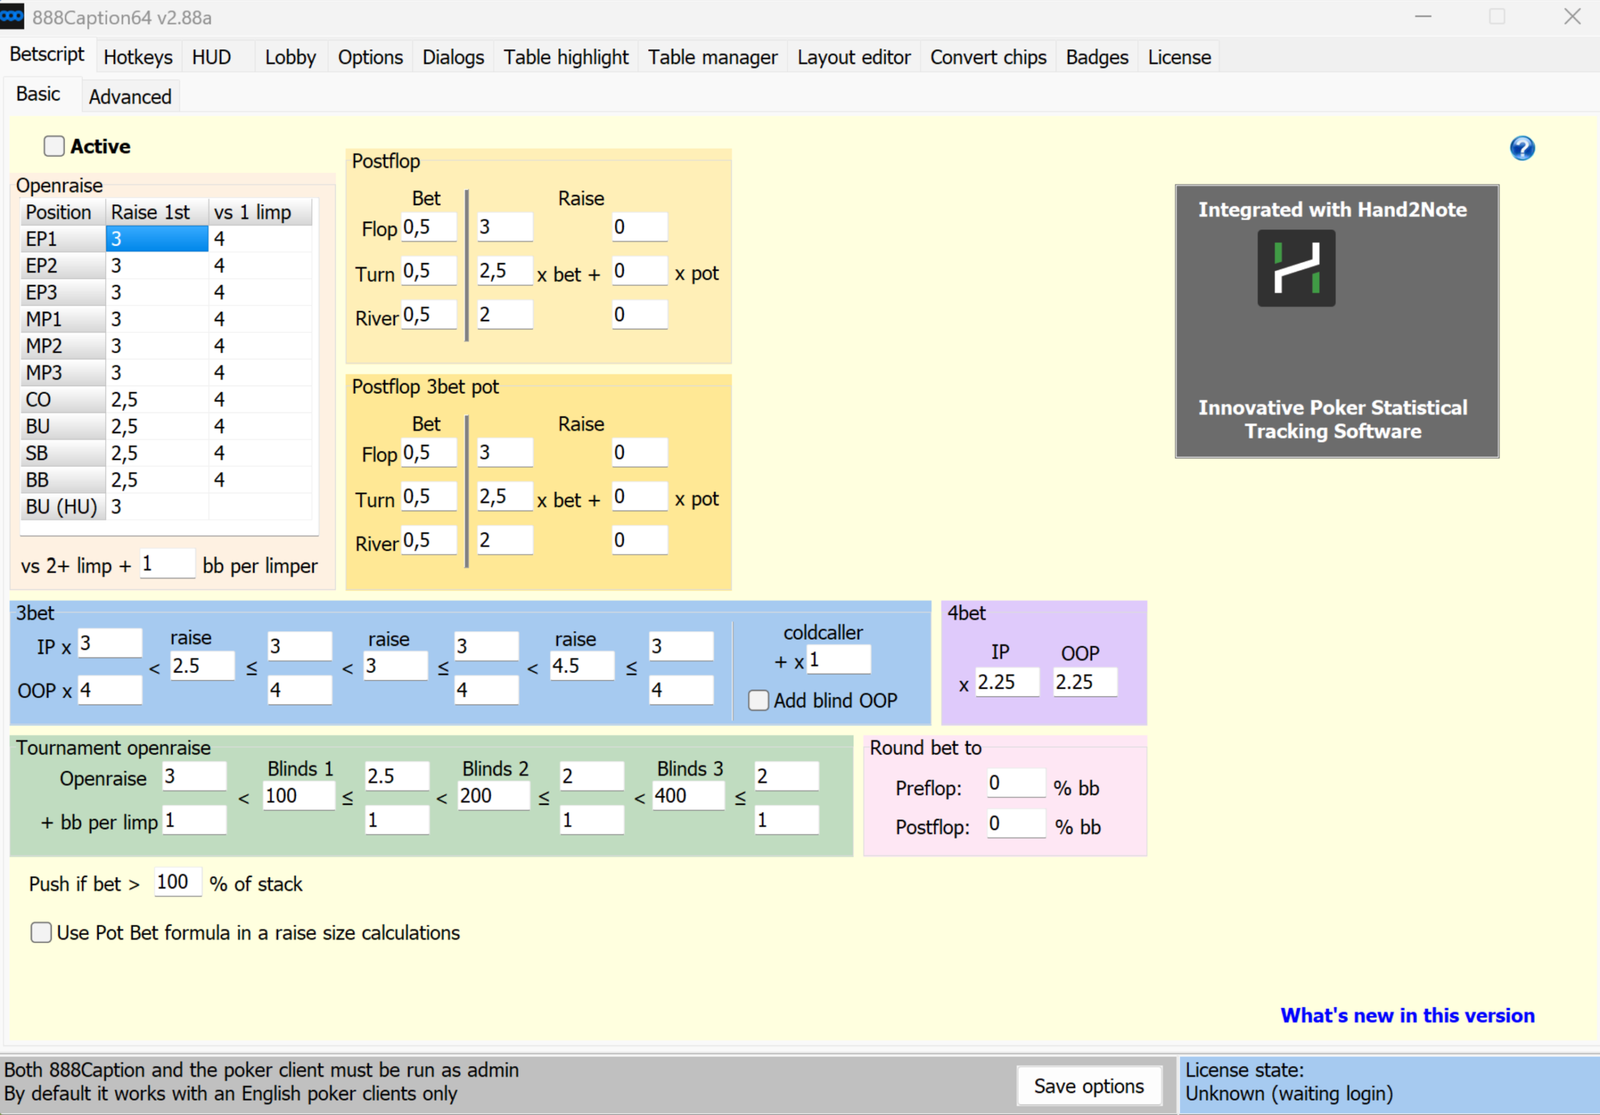Click the Round bet Preflop % field
Image resolution: width=1600 pixels, height=1115 pixels.
pos(1016,783)
